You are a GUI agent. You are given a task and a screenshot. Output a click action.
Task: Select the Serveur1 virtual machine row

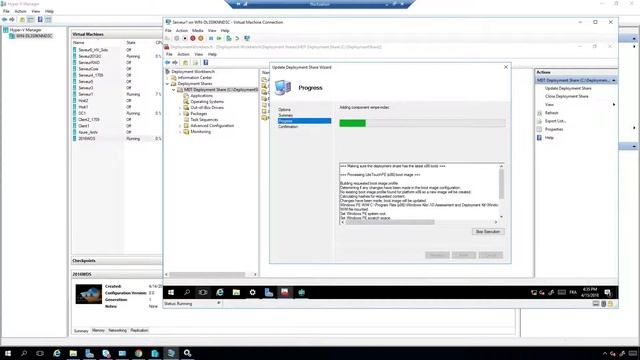[x=117, y=94]
